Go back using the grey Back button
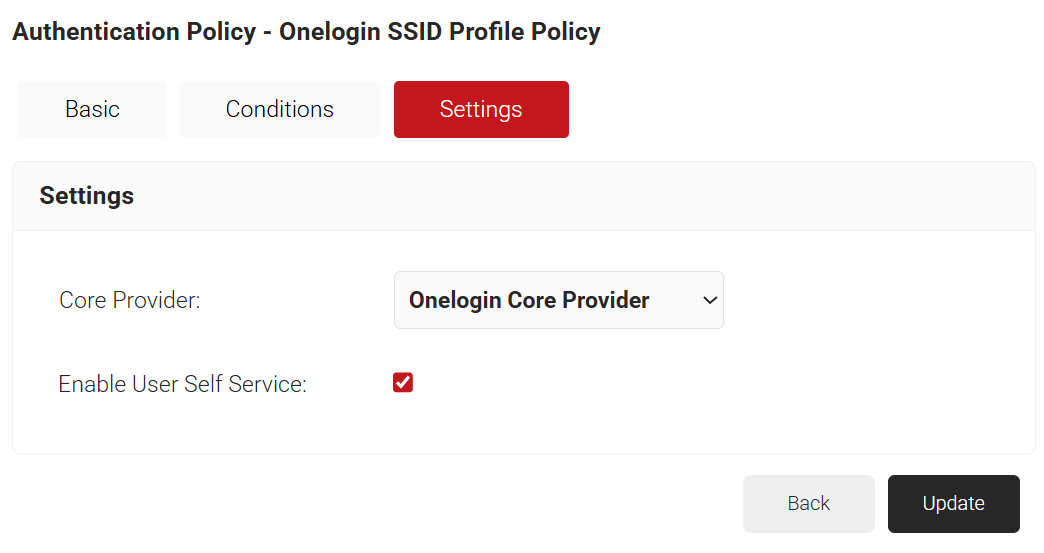1044x553 pixels. click(808, 503)
